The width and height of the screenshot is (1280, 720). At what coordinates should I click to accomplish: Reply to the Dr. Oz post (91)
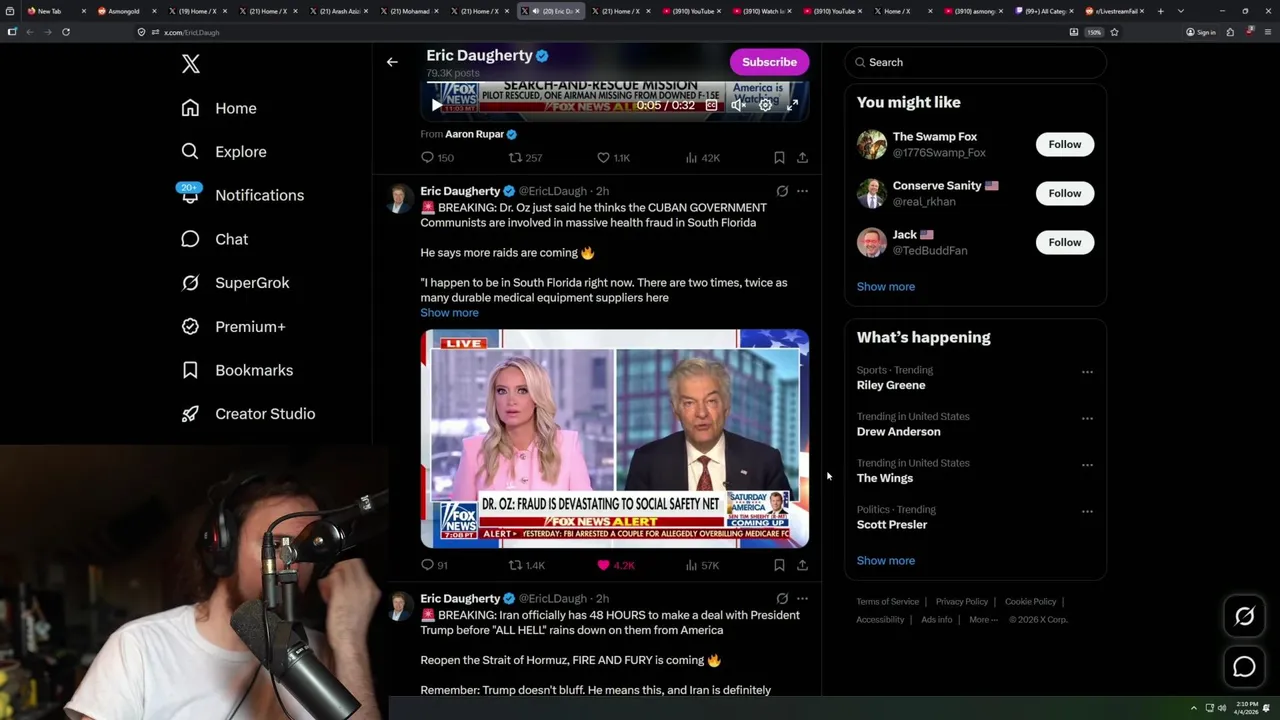[435, 565]
